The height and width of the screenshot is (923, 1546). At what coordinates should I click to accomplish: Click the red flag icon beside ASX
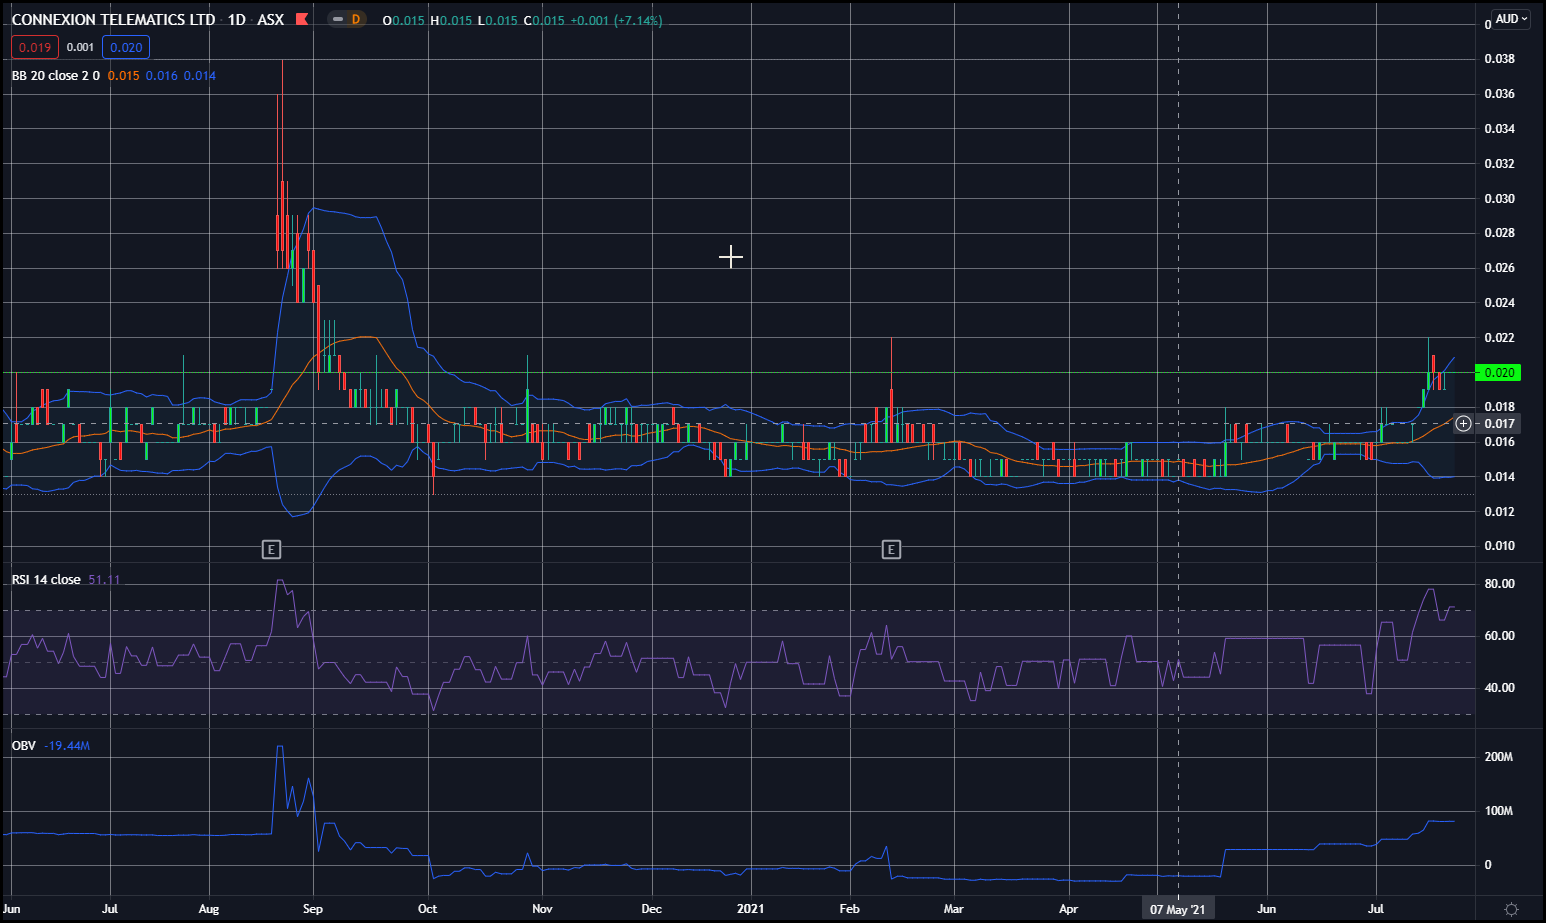(301, 20)
